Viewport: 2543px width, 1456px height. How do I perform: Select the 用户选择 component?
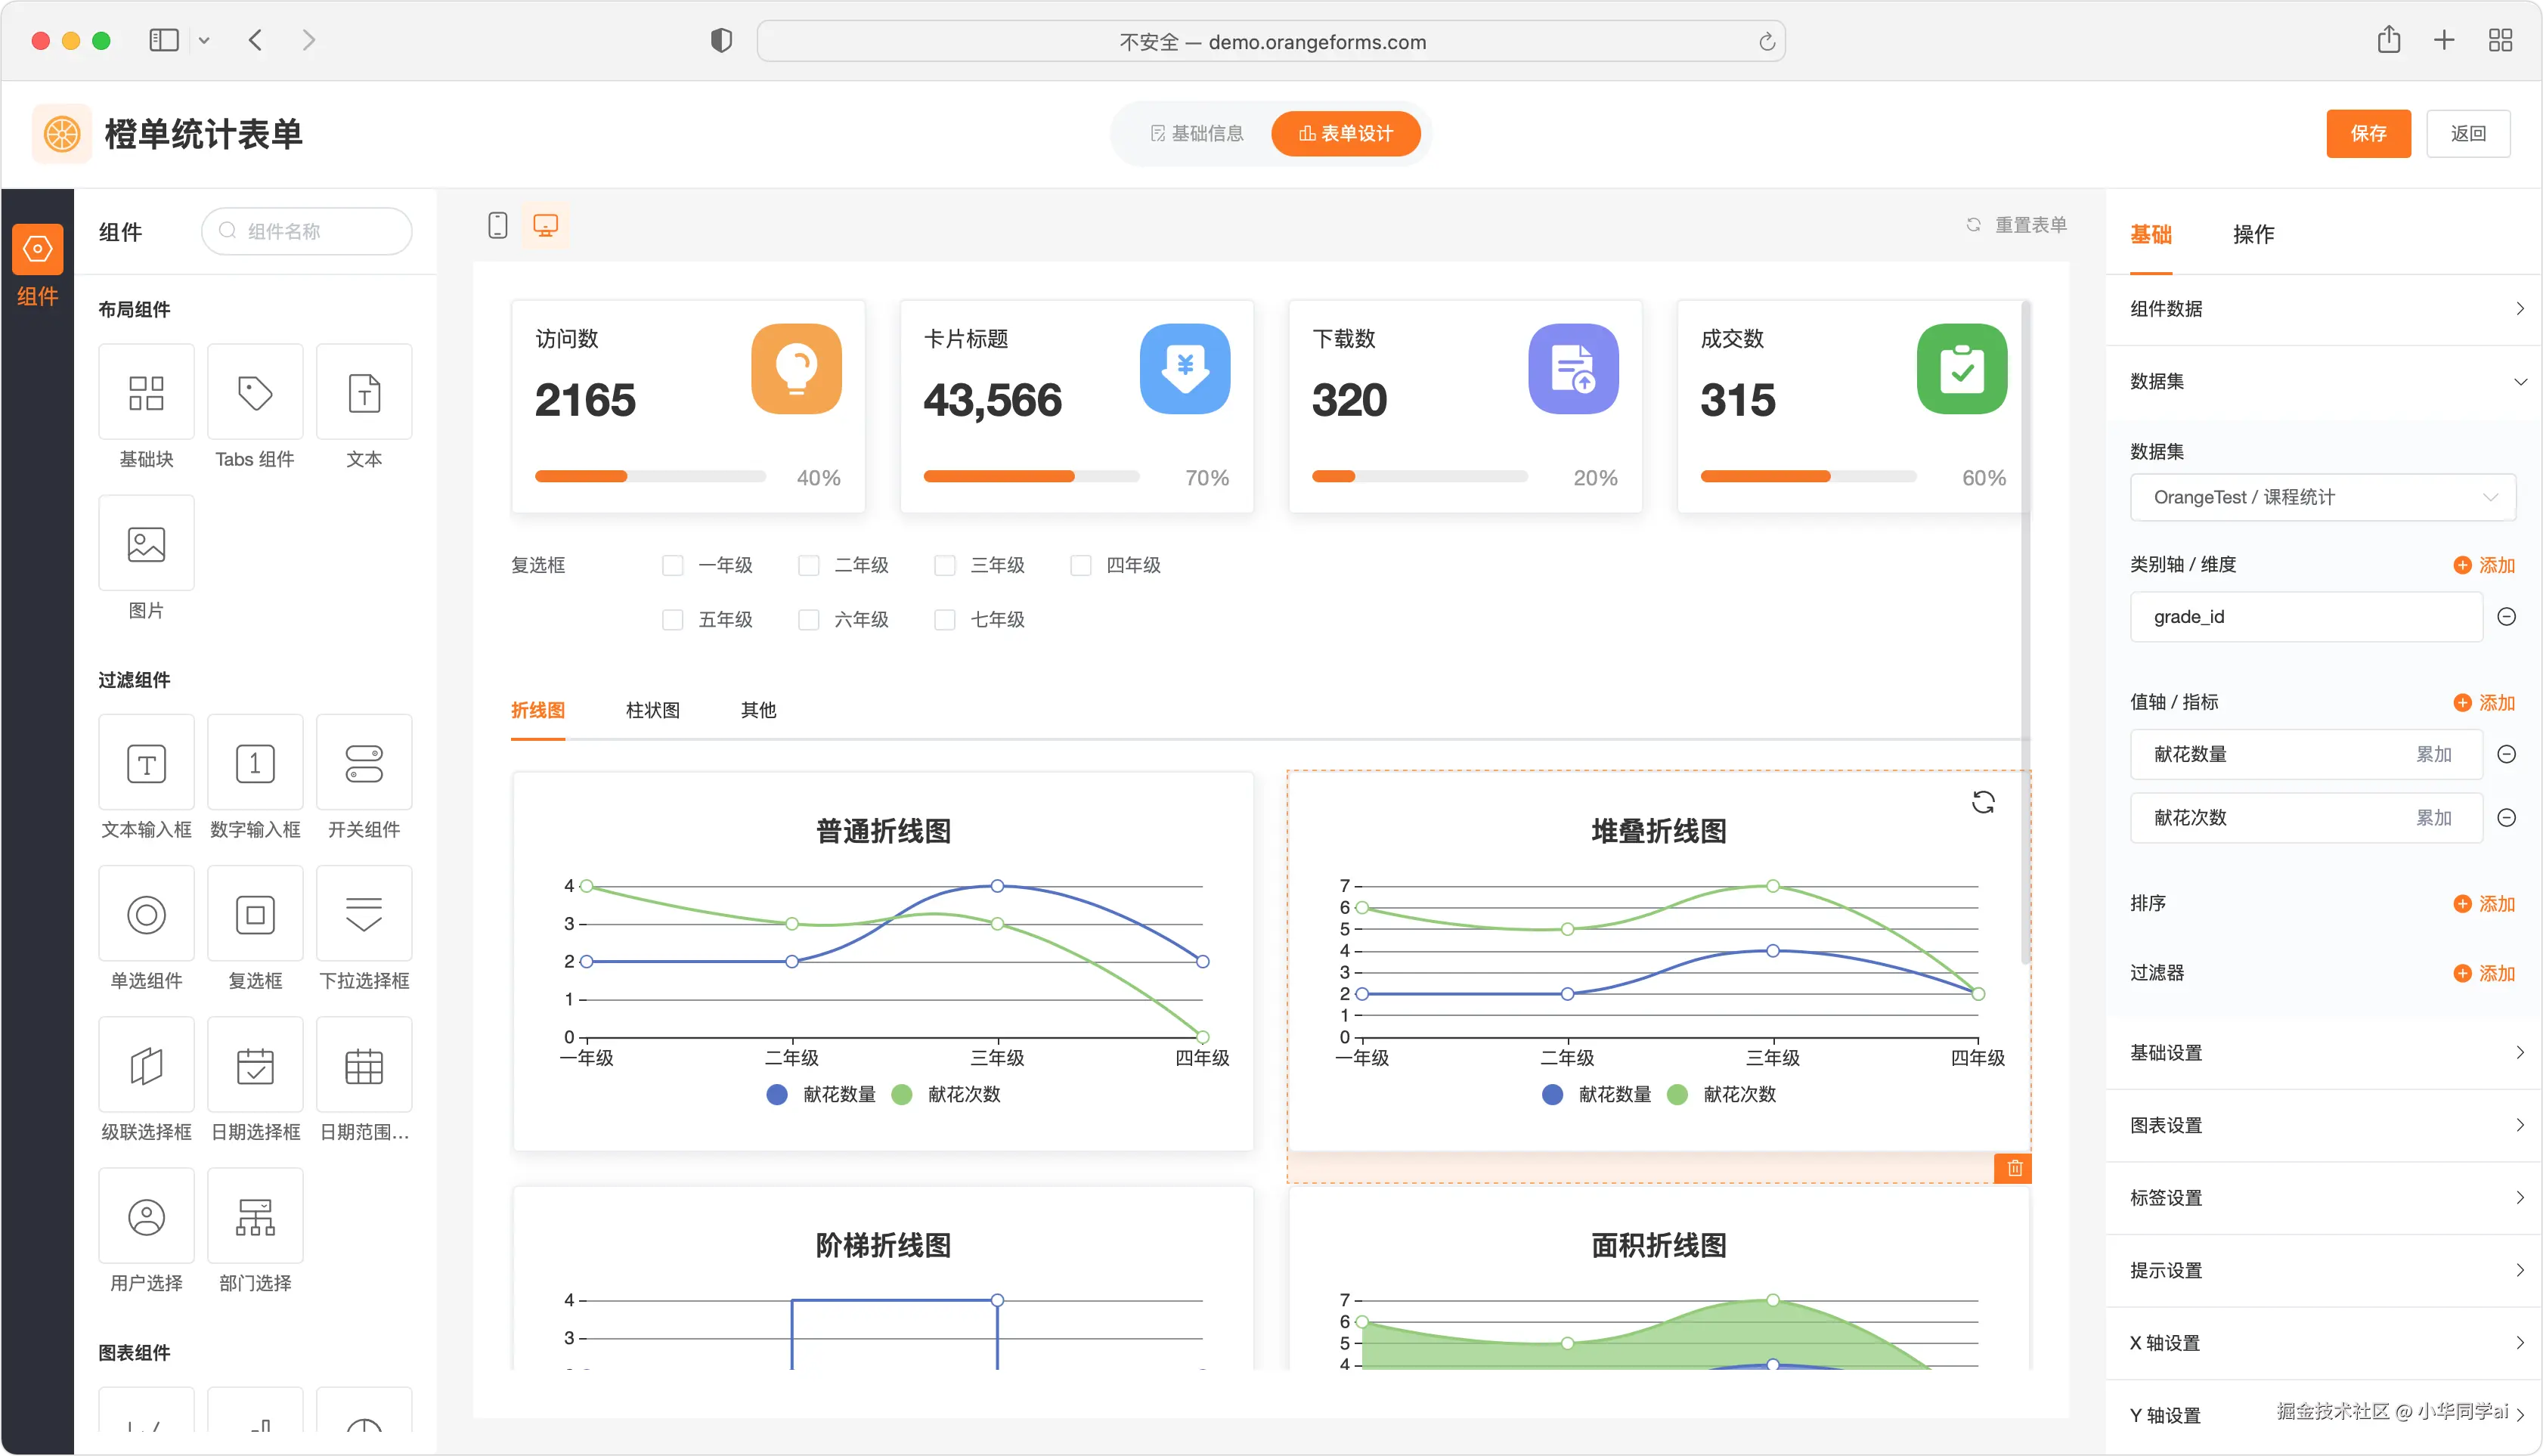tap(146, 1216)
